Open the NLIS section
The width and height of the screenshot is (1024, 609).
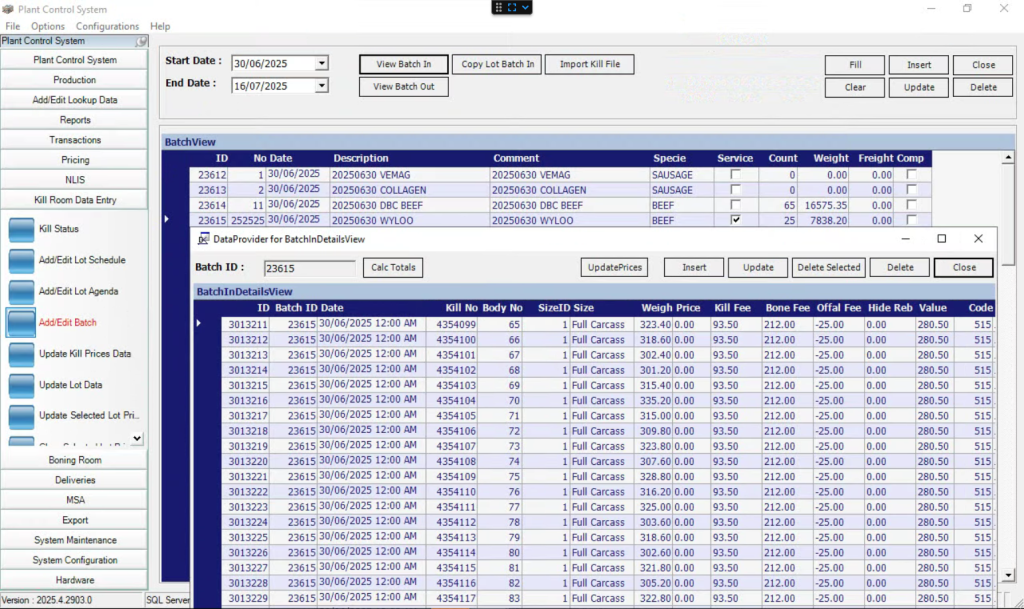click(74, 180)
